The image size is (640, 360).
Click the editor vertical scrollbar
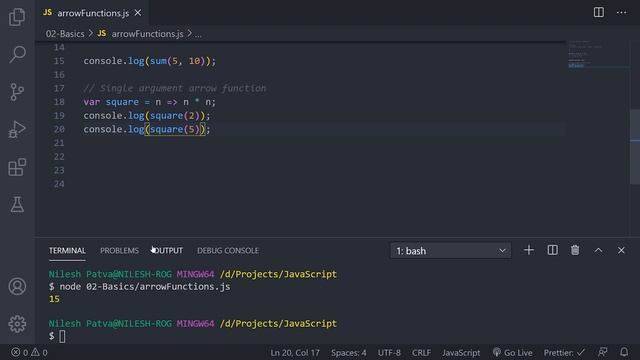tap(635, 147)
